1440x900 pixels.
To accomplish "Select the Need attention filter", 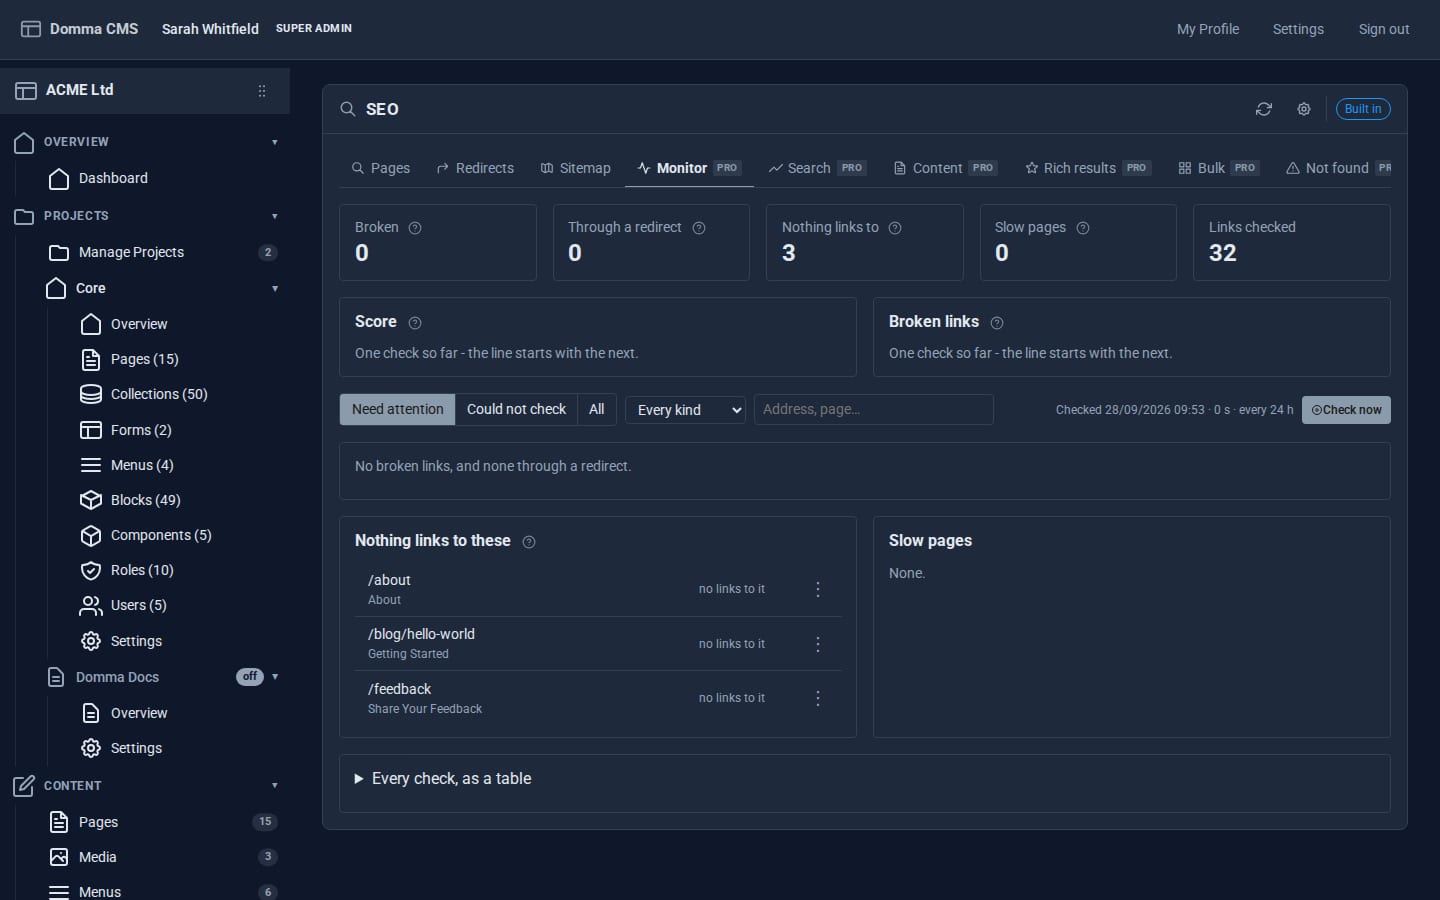I will [397, 410].
